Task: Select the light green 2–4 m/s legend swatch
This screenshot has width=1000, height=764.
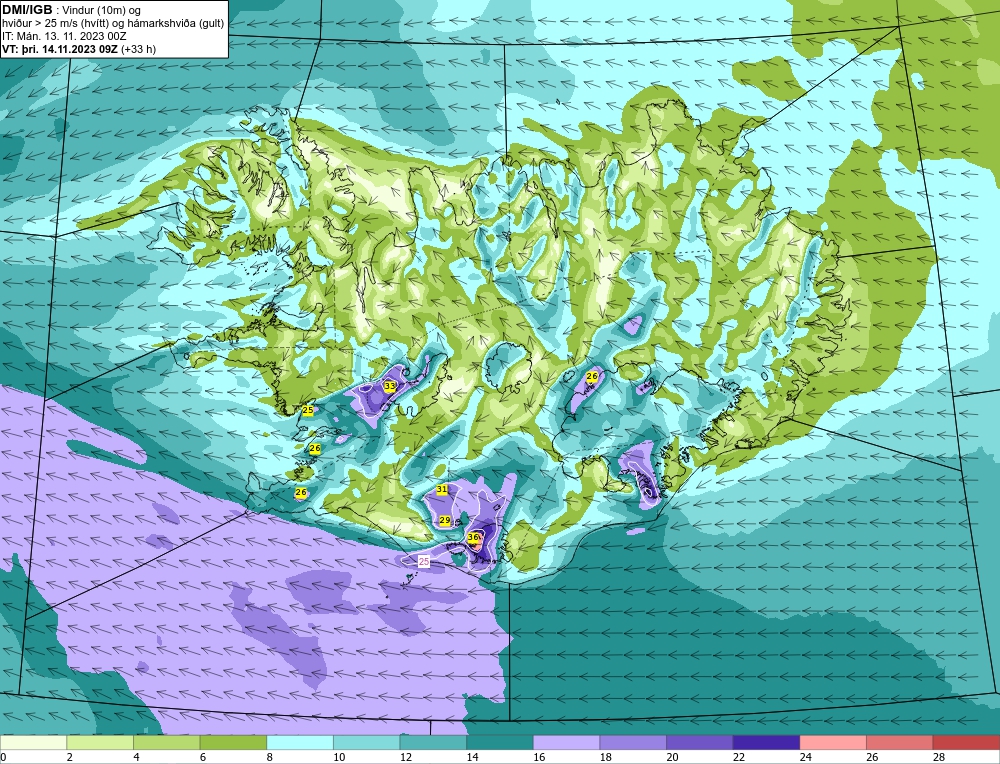Action: pyautogui.click(x=100, y=743)
